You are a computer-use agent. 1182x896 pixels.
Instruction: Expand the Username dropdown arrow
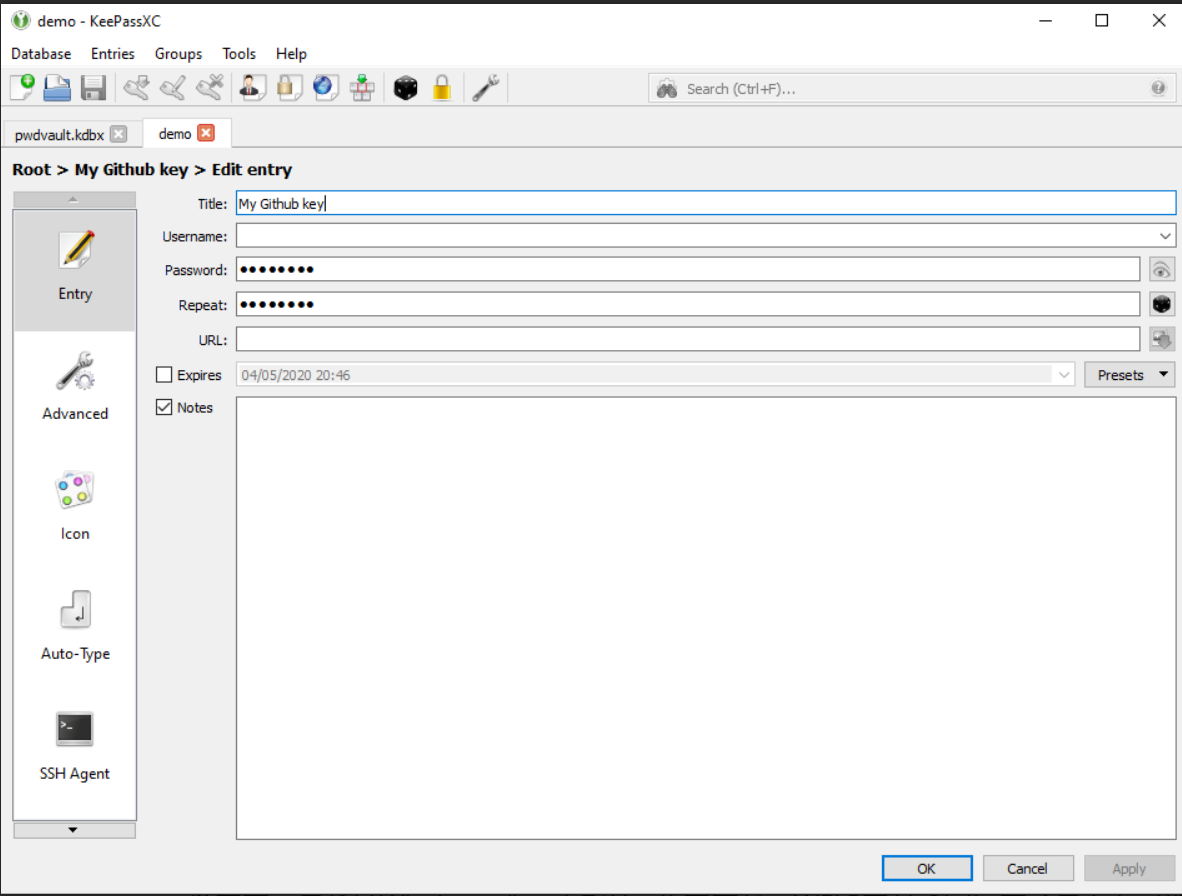pyautogui.click(x=1165, y=236)
